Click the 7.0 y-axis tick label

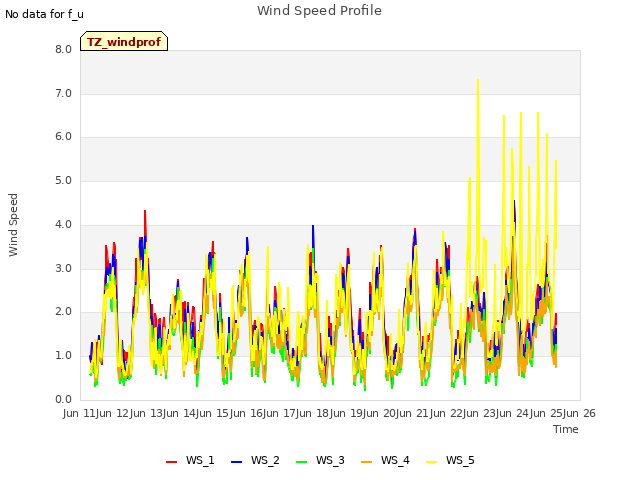63,93
